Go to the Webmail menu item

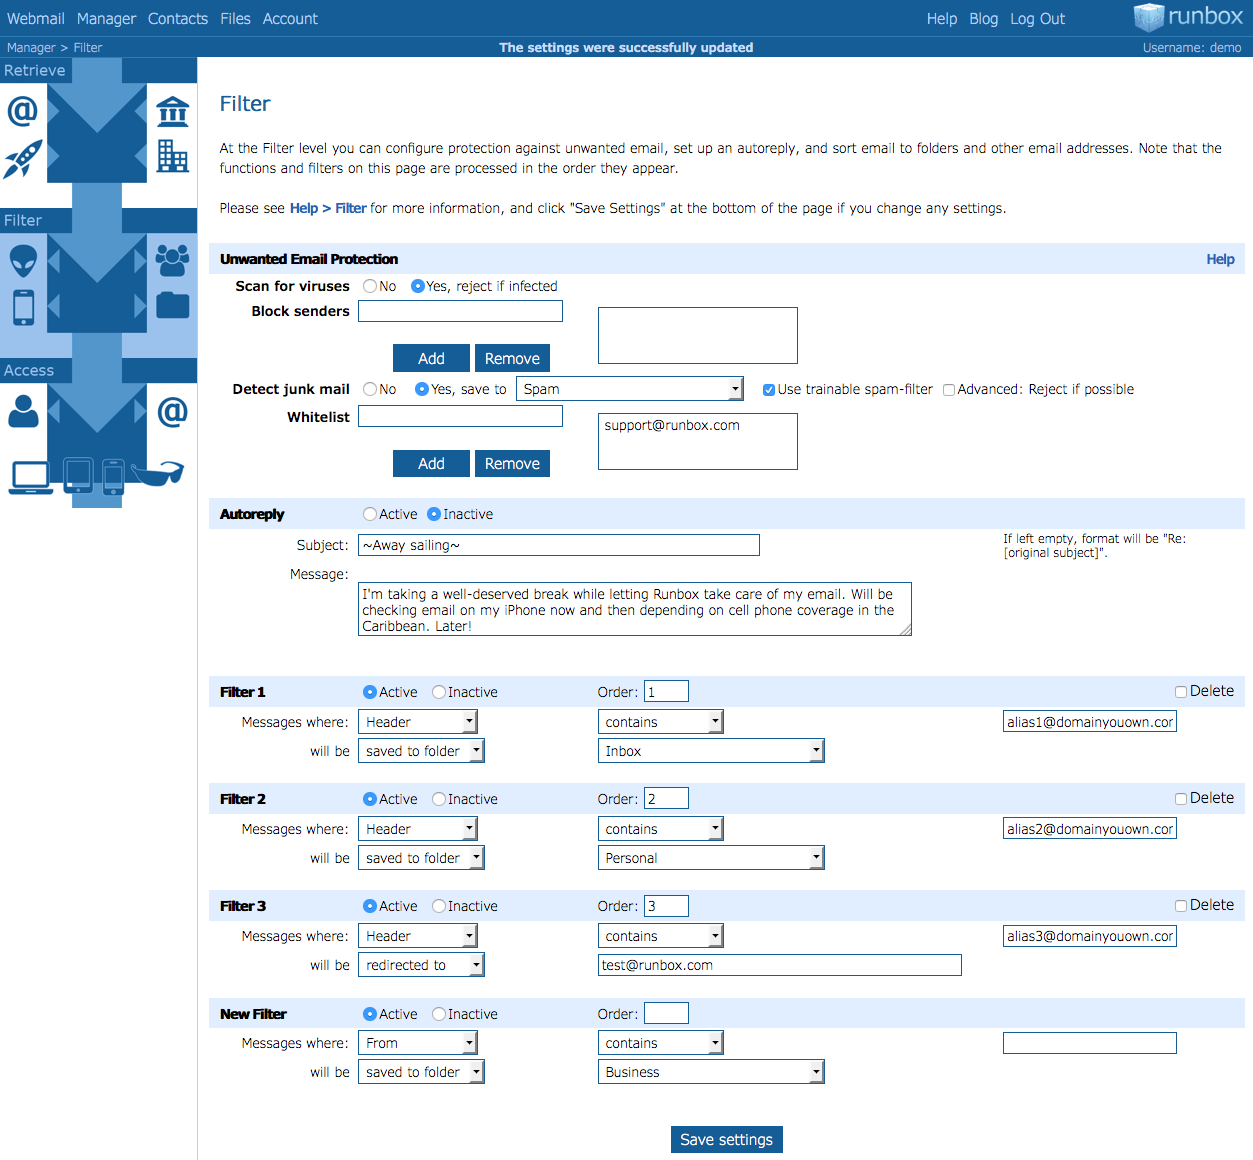pyautogui.click(x=36, y=19)
